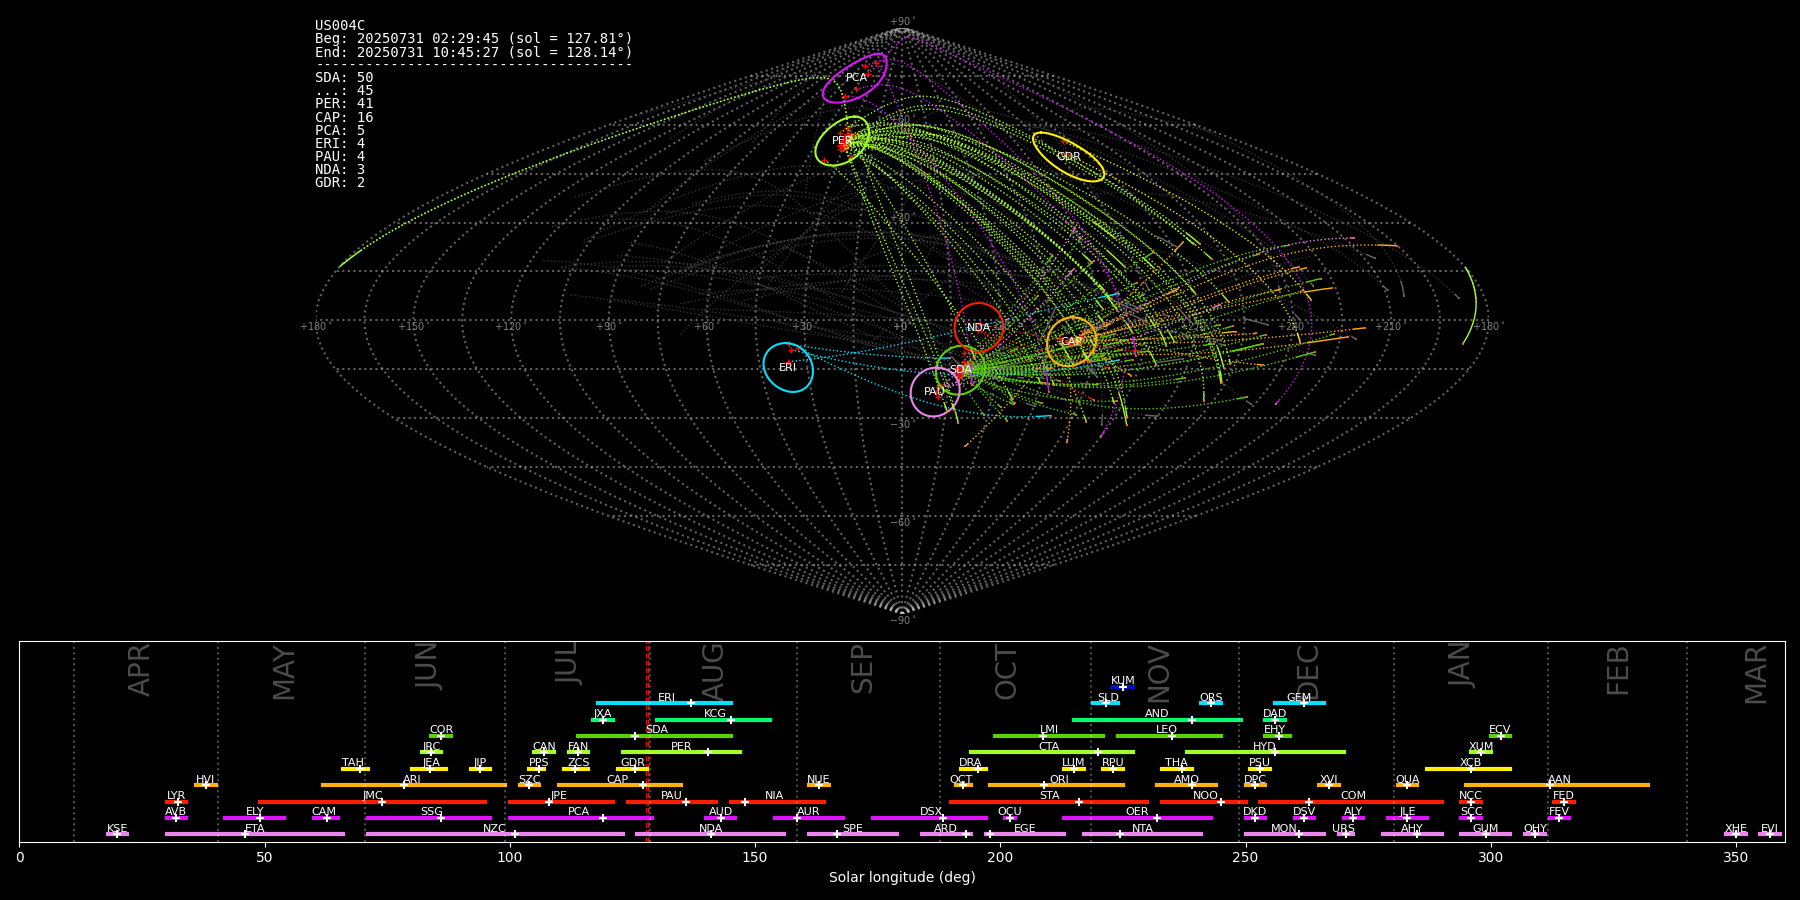Click the LEO shower bar in timeline
Image resolution: width=1800 pixels, height=900 pixels.
pyautogui.click(x=1169, y=736)
